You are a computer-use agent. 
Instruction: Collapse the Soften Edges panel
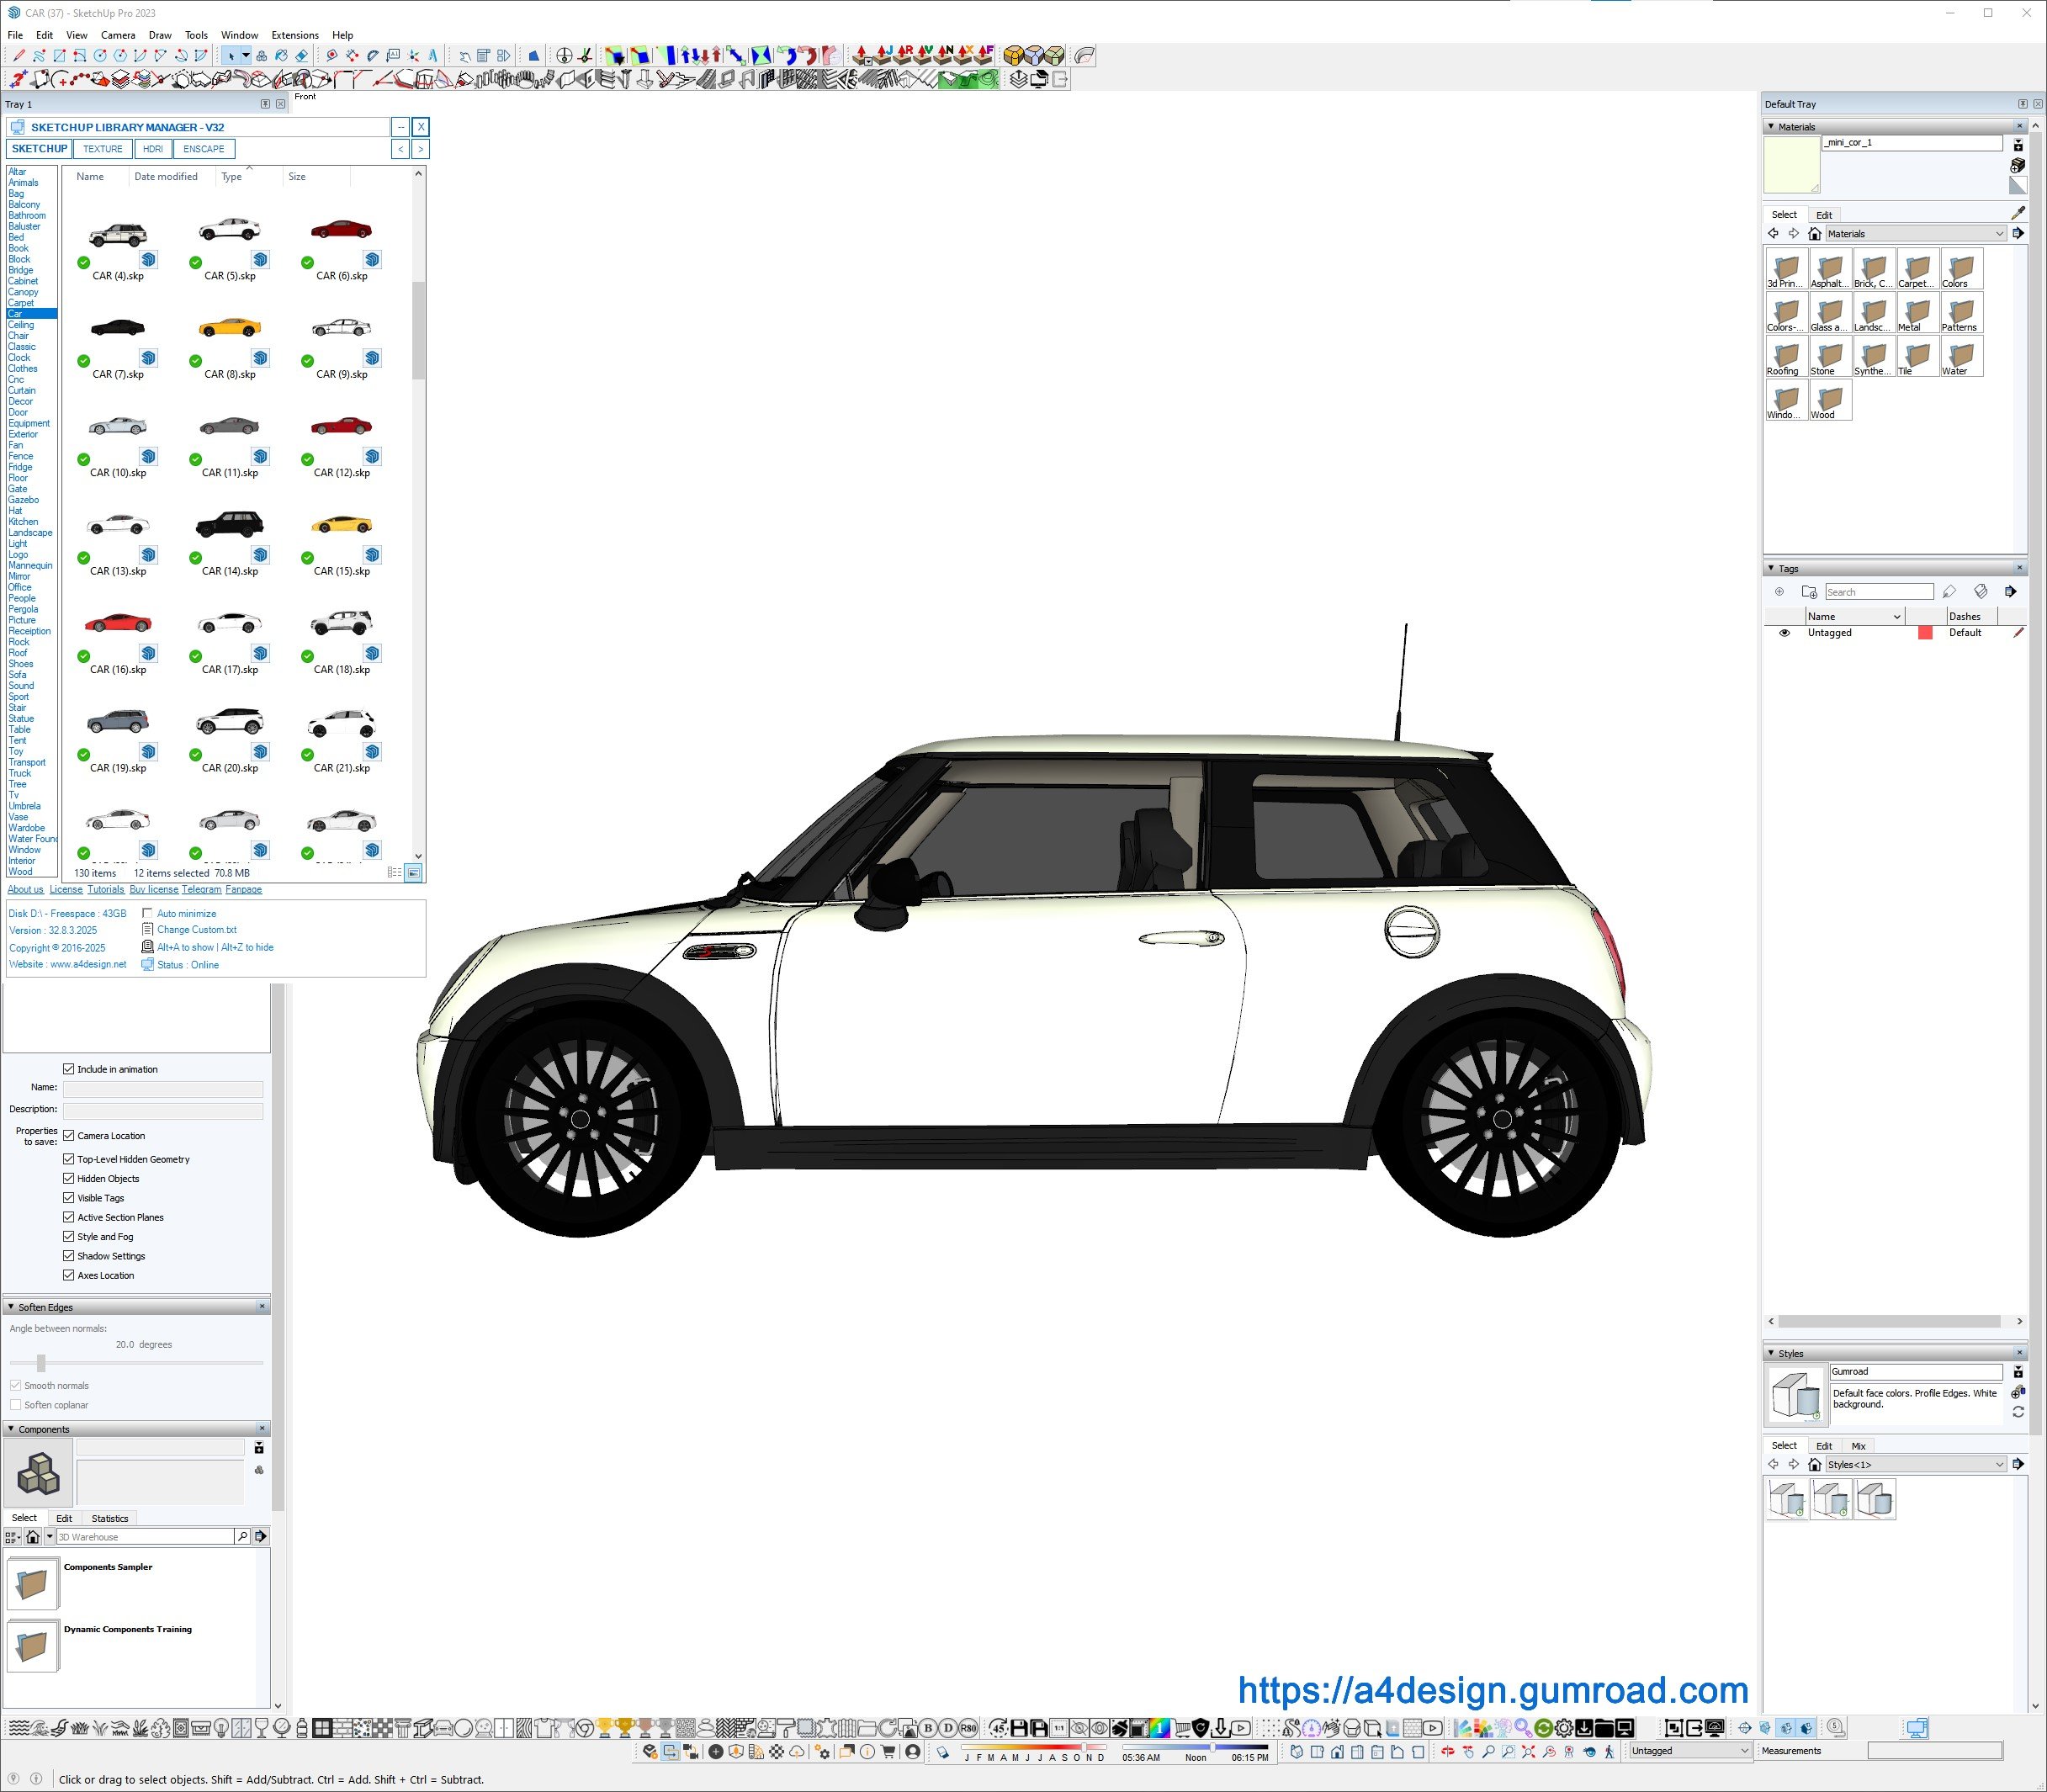click(x=11, y=1307)
